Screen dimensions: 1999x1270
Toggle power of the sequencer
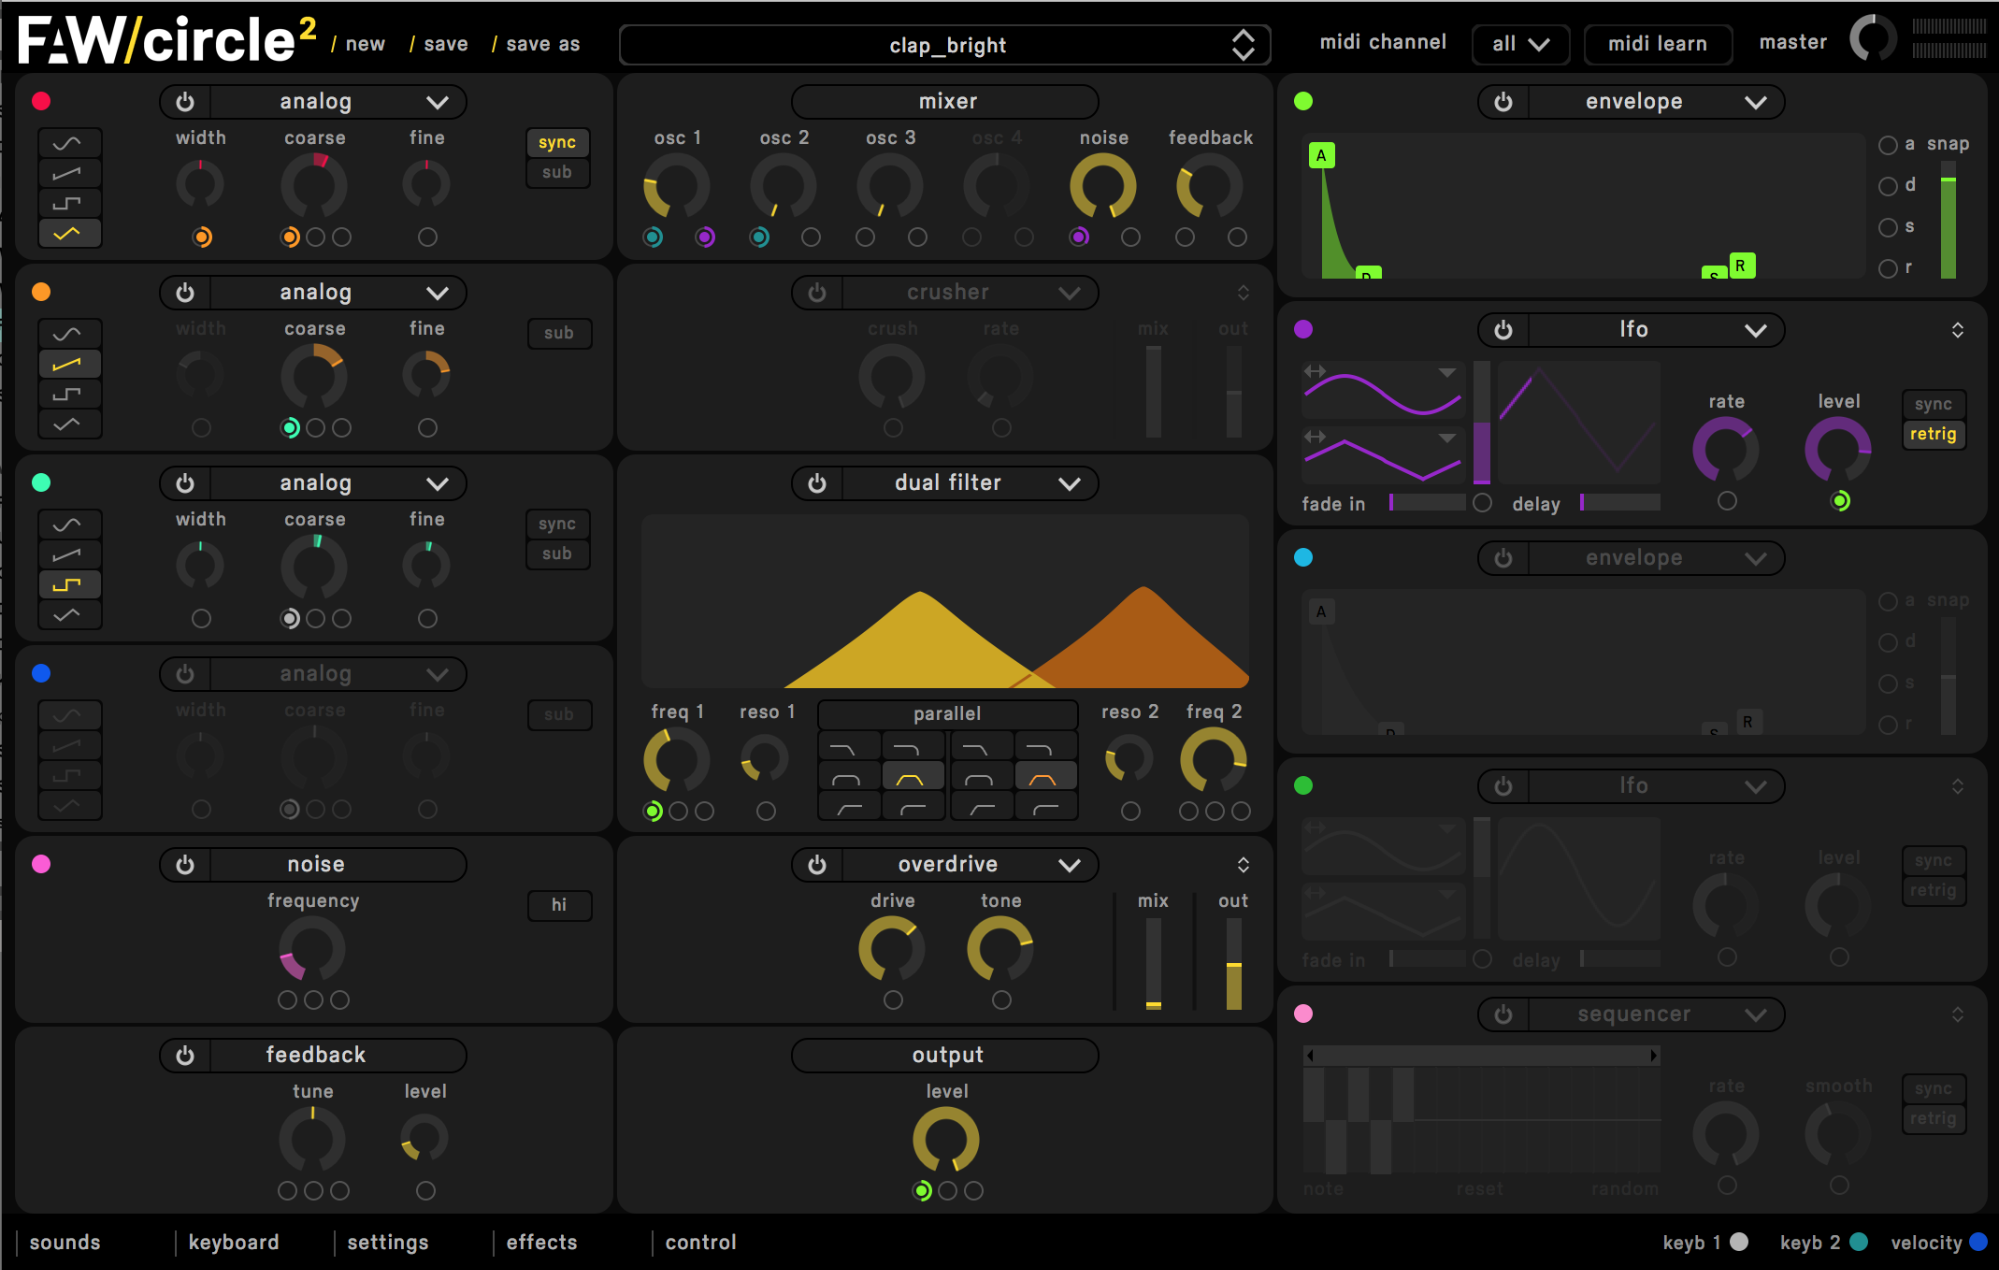click(1503, 1015)
